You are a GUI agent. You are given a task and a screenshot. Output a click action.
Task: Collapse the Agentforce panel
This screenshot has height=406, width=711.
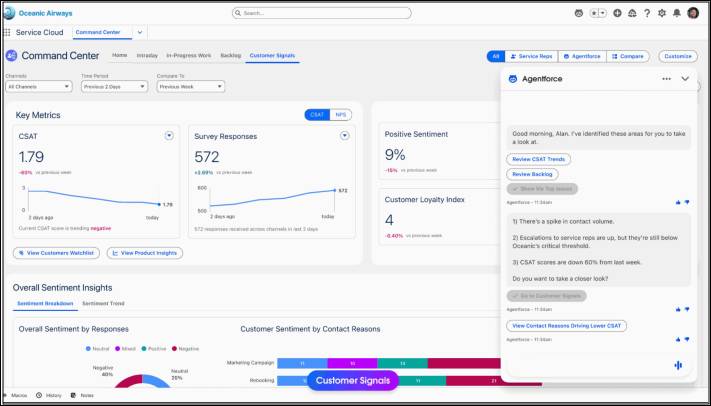(685, 79)
